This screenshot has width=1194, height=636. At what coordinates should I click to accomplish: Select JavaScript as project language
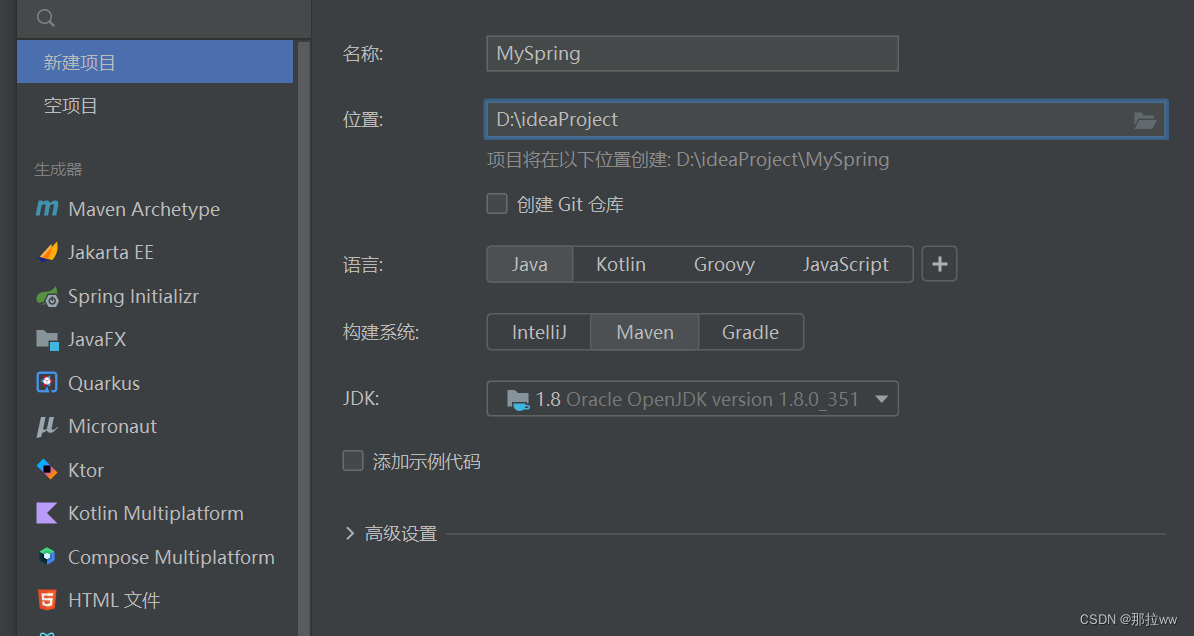coord(845,264)
